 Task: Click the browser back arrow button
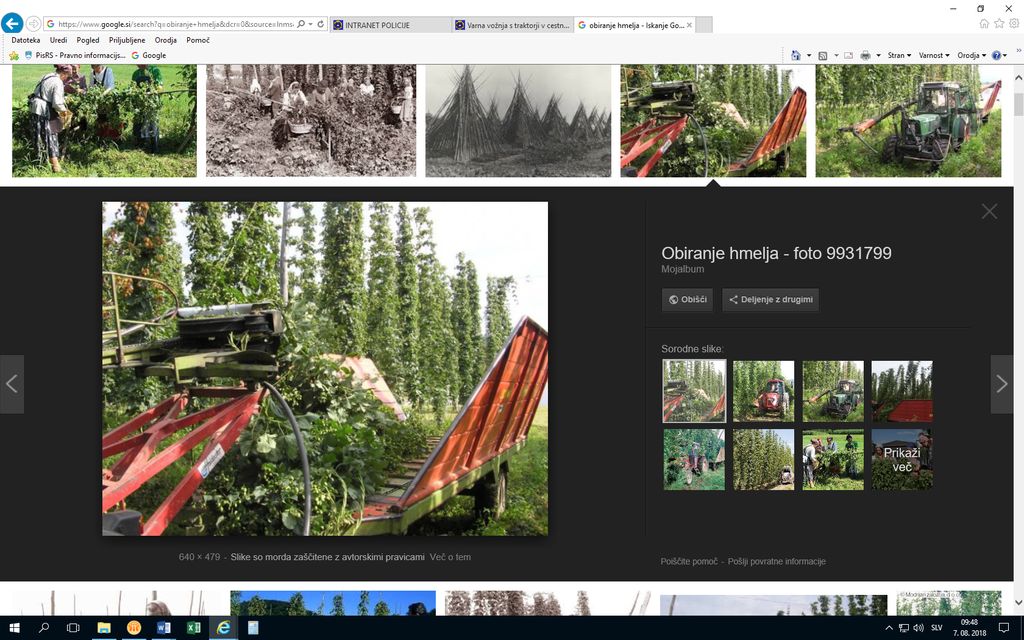tap(13, 23)
